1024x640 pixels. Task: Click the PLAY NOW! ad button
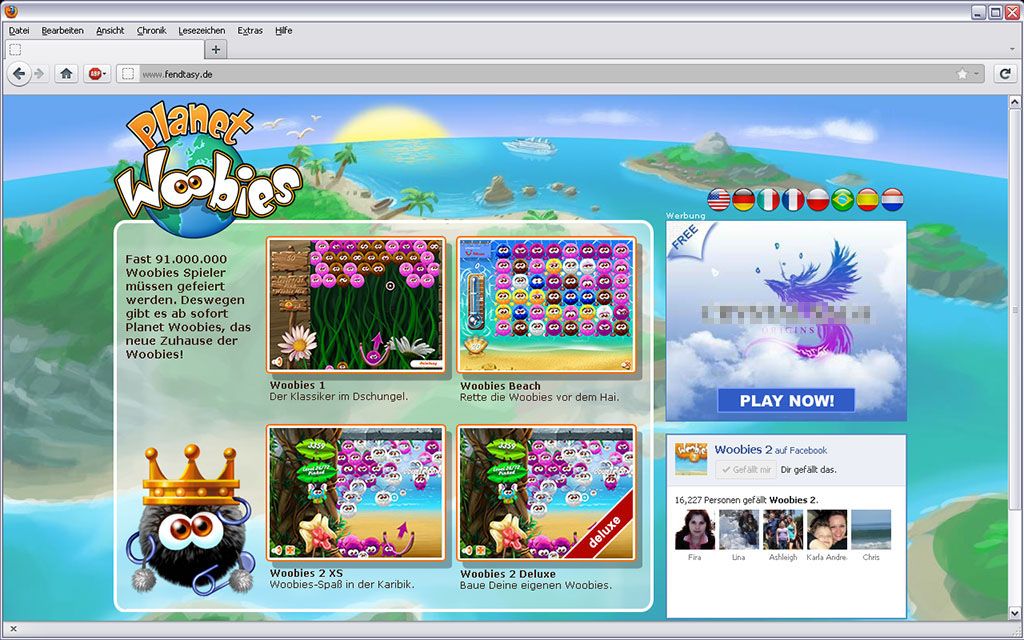[786, 400]
